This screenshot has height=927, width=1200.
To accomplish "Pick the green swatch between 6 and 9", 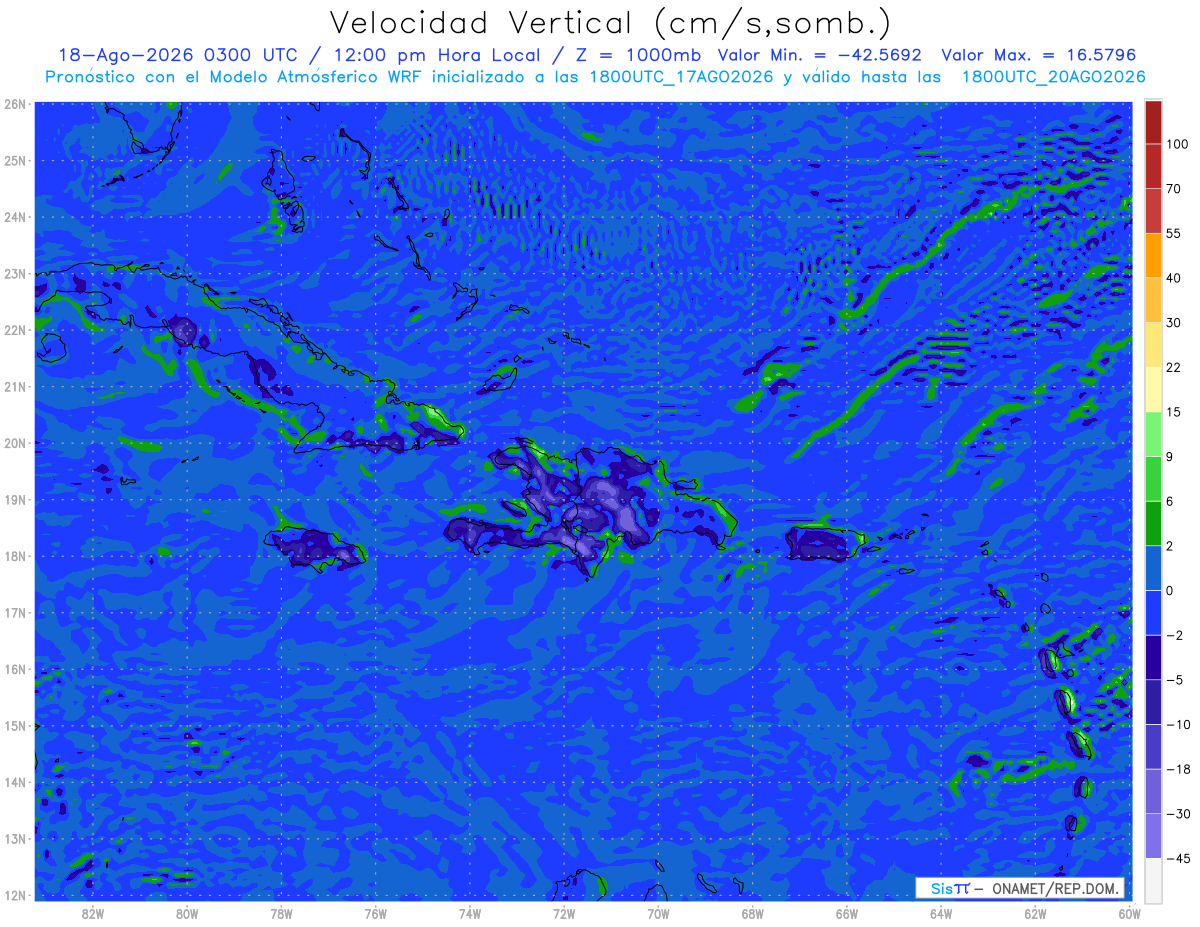I will (1153, 477).
